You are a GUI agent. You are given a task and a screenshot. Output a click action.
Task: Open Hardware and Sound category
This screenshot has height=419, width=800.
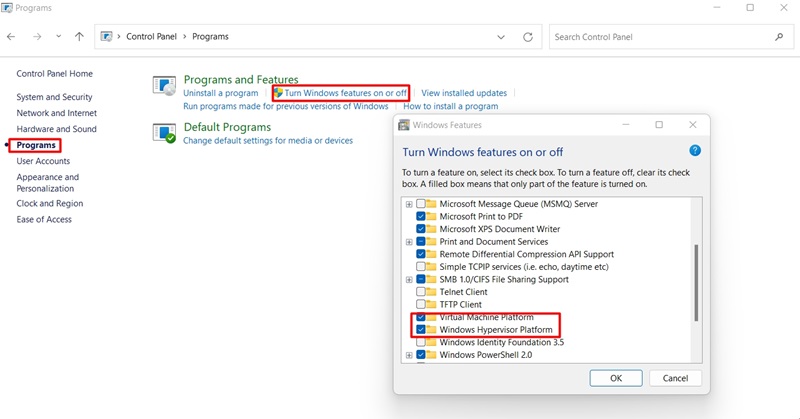pos(56,129)
